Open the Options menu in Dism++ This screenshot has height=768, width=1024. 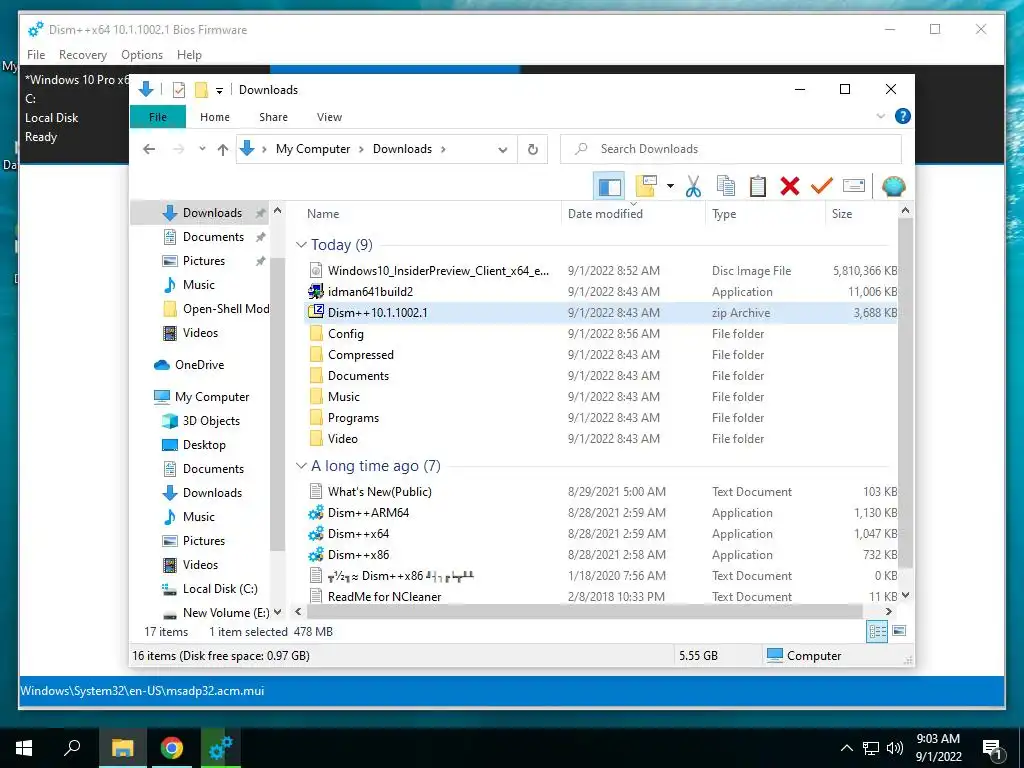(142, 55)
